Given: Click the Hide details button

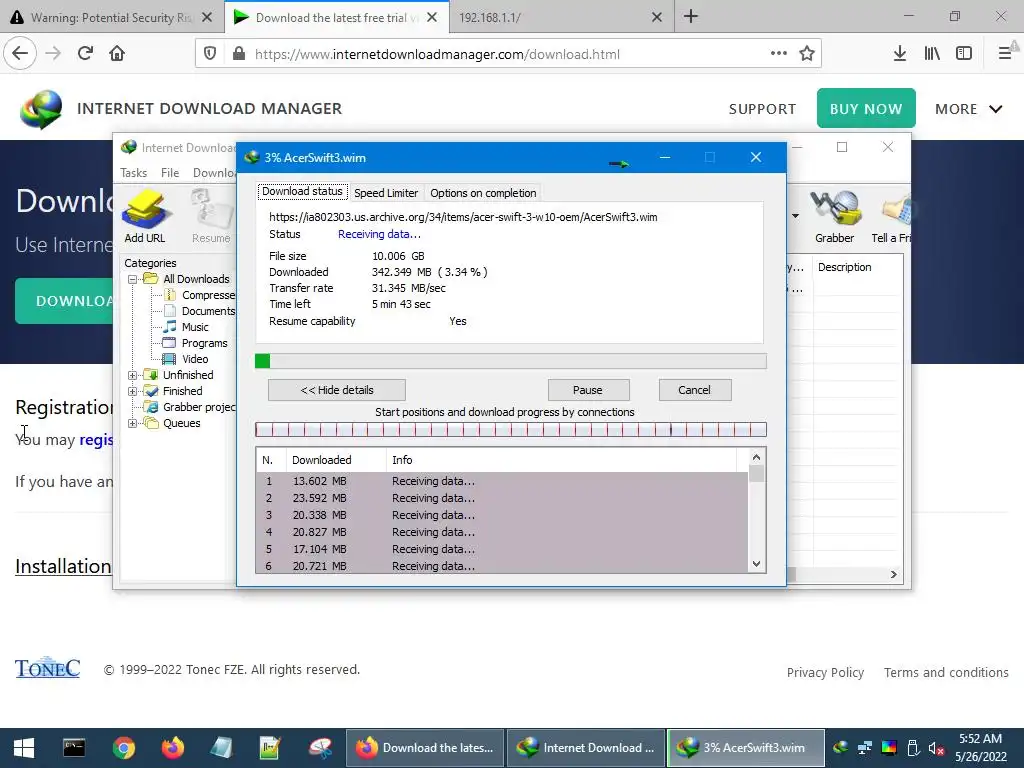Looking at the screenshot, I should [337, 390].
